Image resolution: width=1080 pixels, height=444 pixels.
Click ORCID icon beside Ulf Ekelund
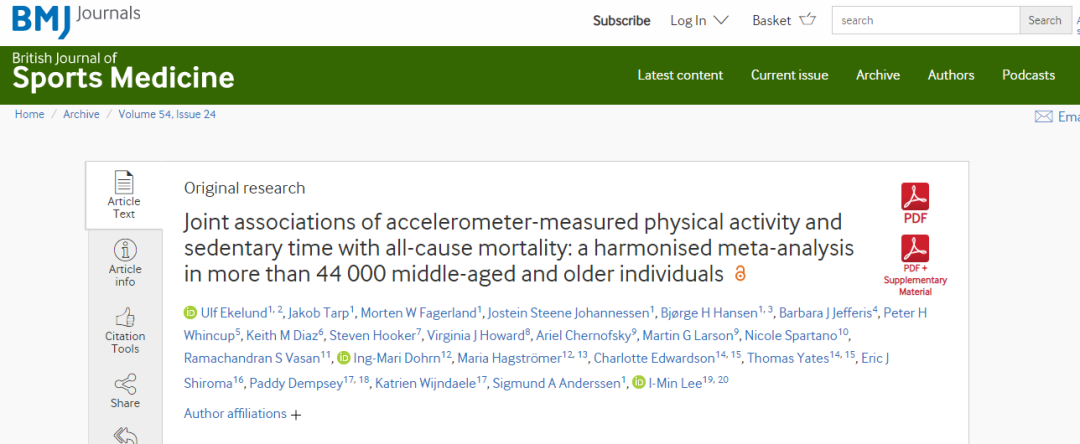[x=191, y=313]
